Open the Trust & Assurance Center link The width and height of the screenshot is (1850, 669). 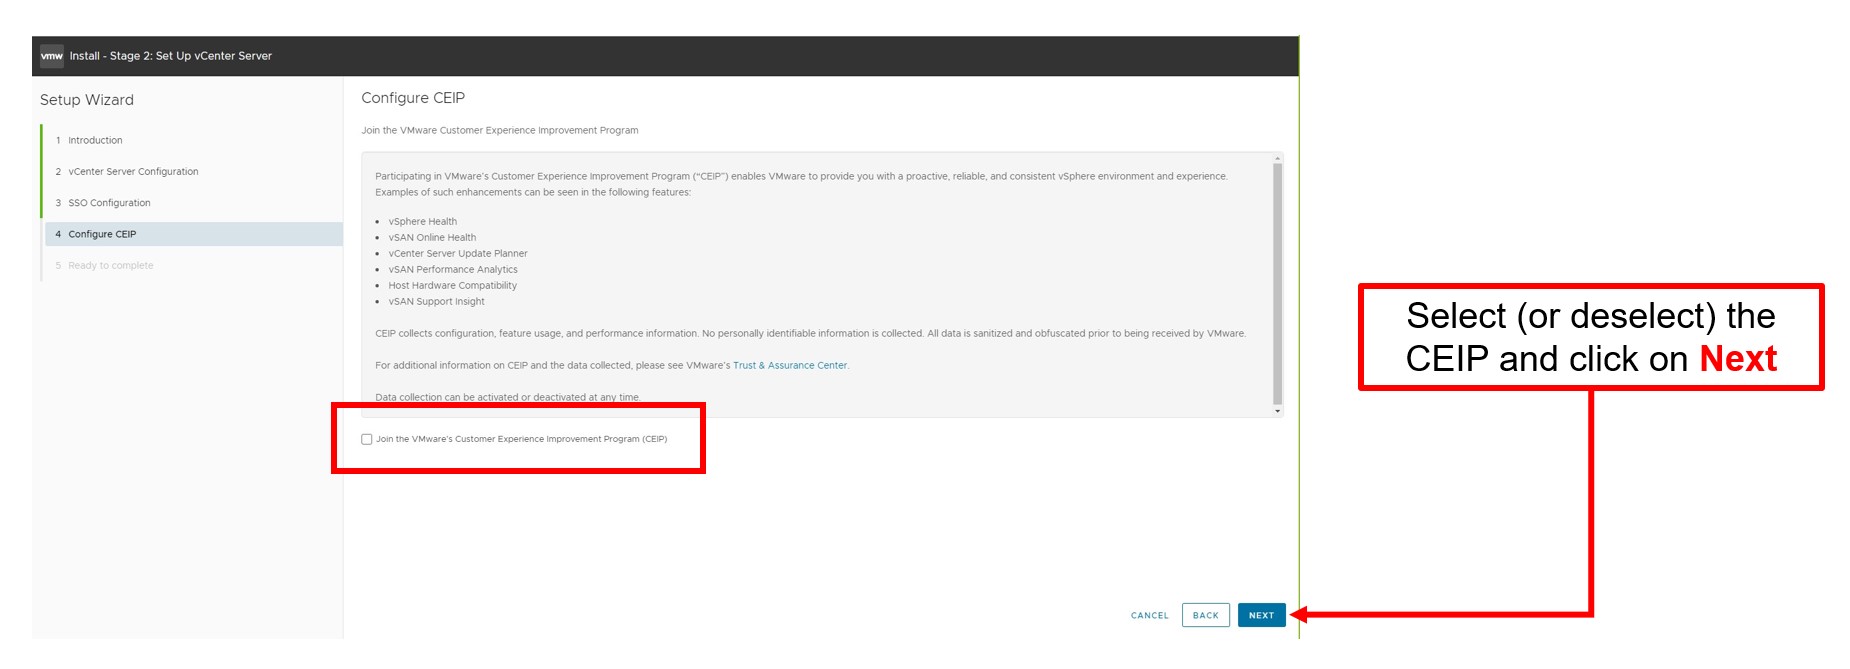790,366
